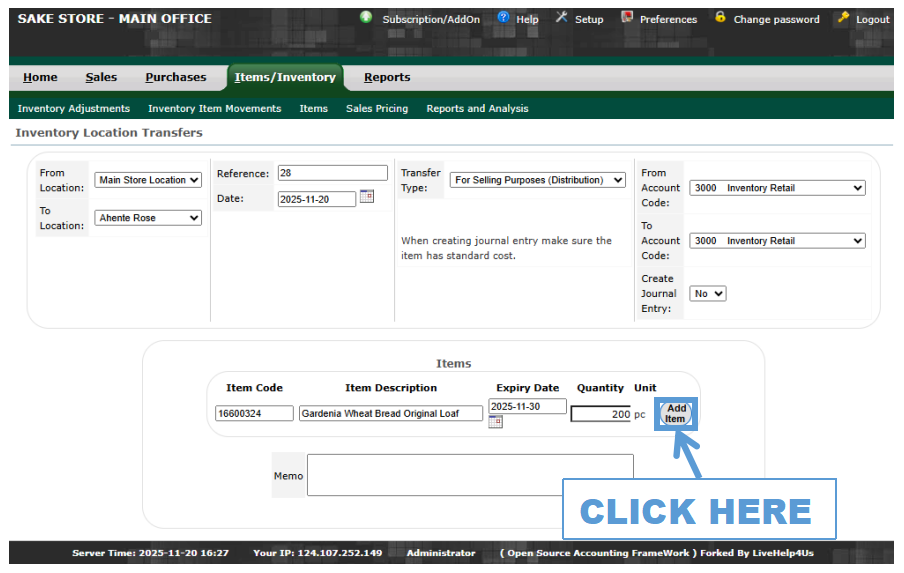The width and height of the screenshot is (904, 573).
Task: Open the To Location dropdown
Action: (x=148, y=218)
